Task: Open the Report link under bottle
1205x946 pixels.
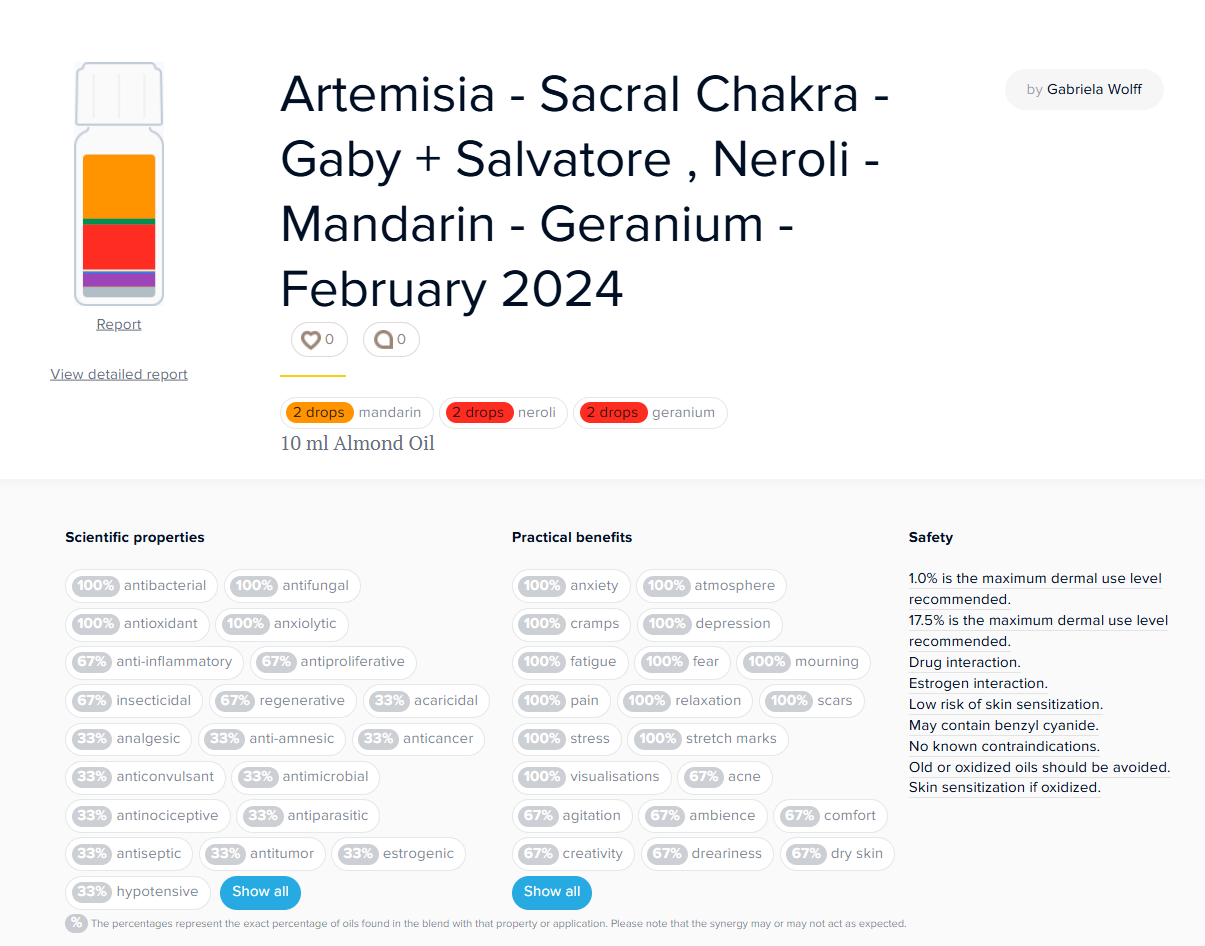Action: (x=119, y=324)
